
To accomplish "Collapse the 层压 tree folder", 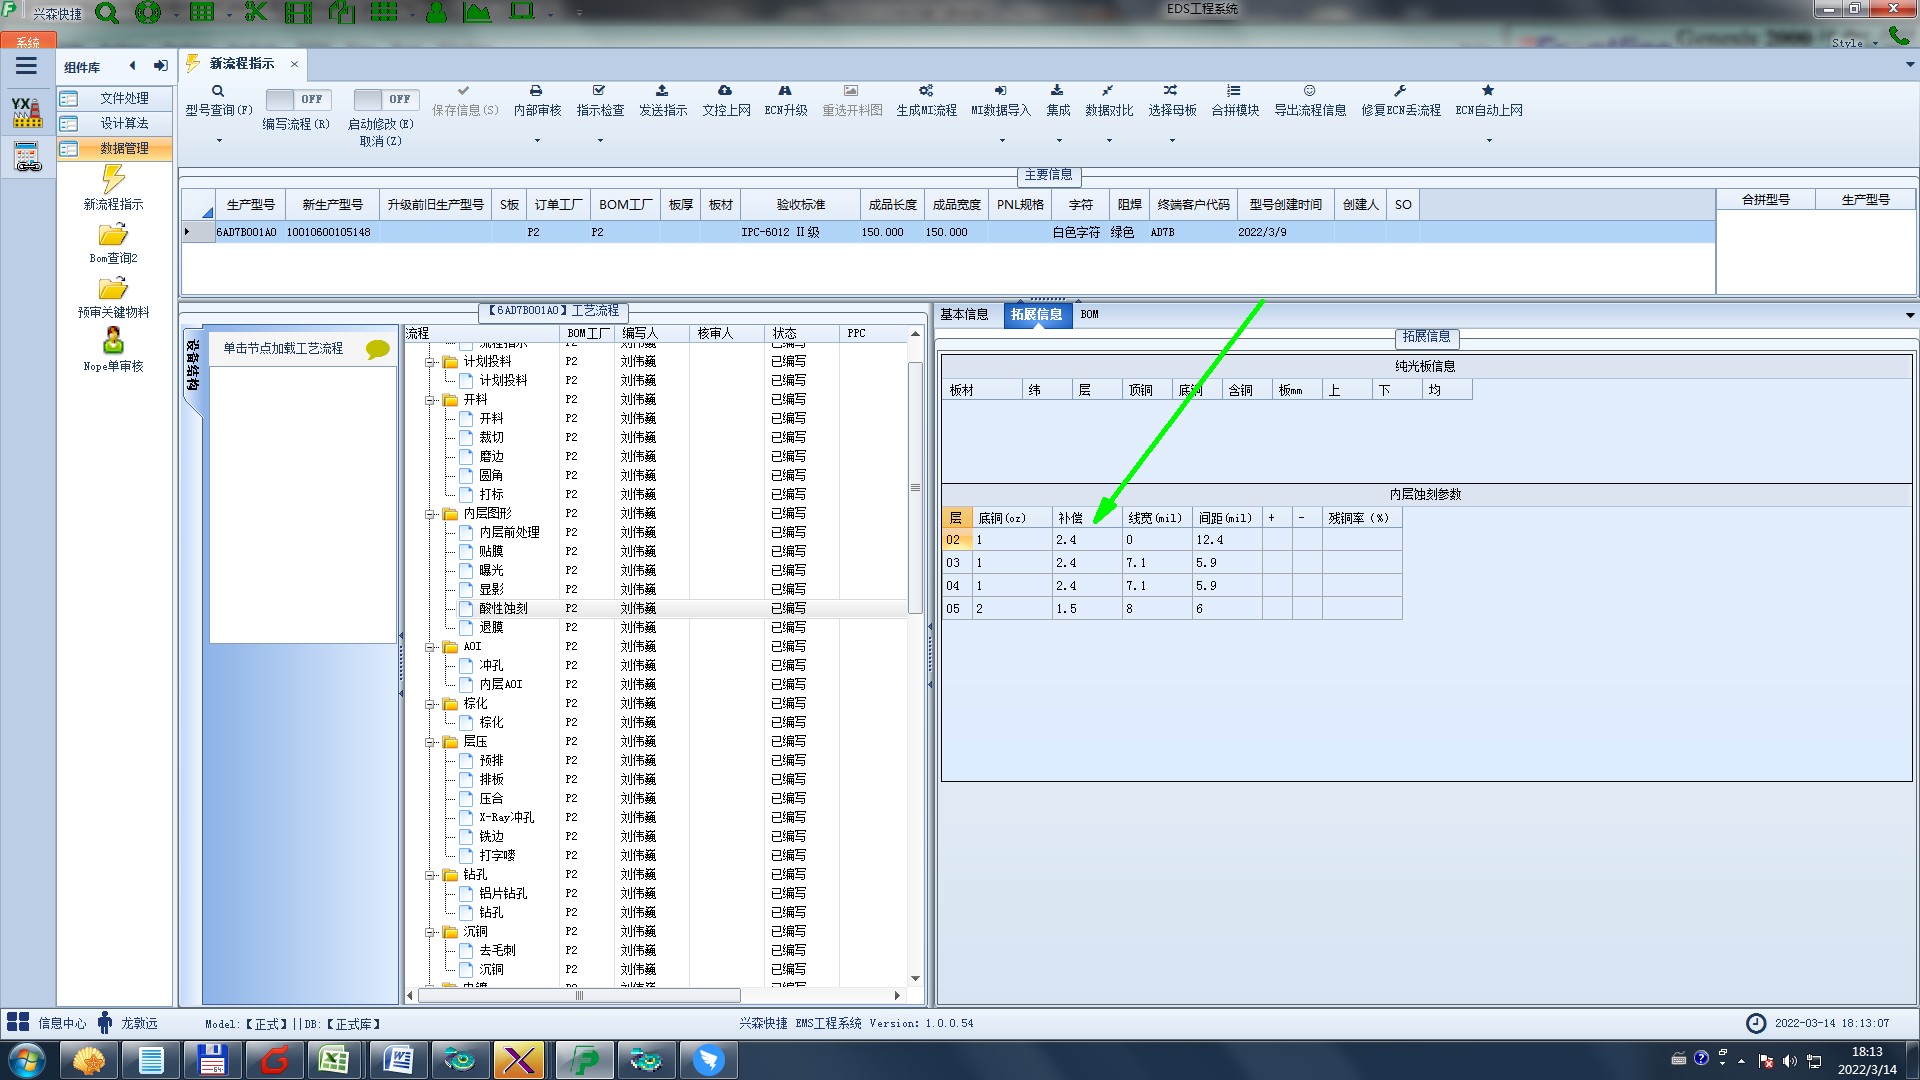I will (x=430, y=742).
